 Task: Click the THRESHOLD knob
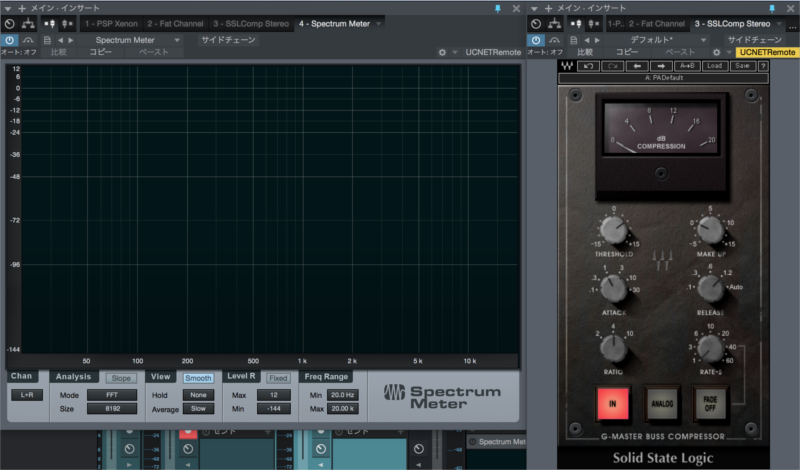point(613,230)
